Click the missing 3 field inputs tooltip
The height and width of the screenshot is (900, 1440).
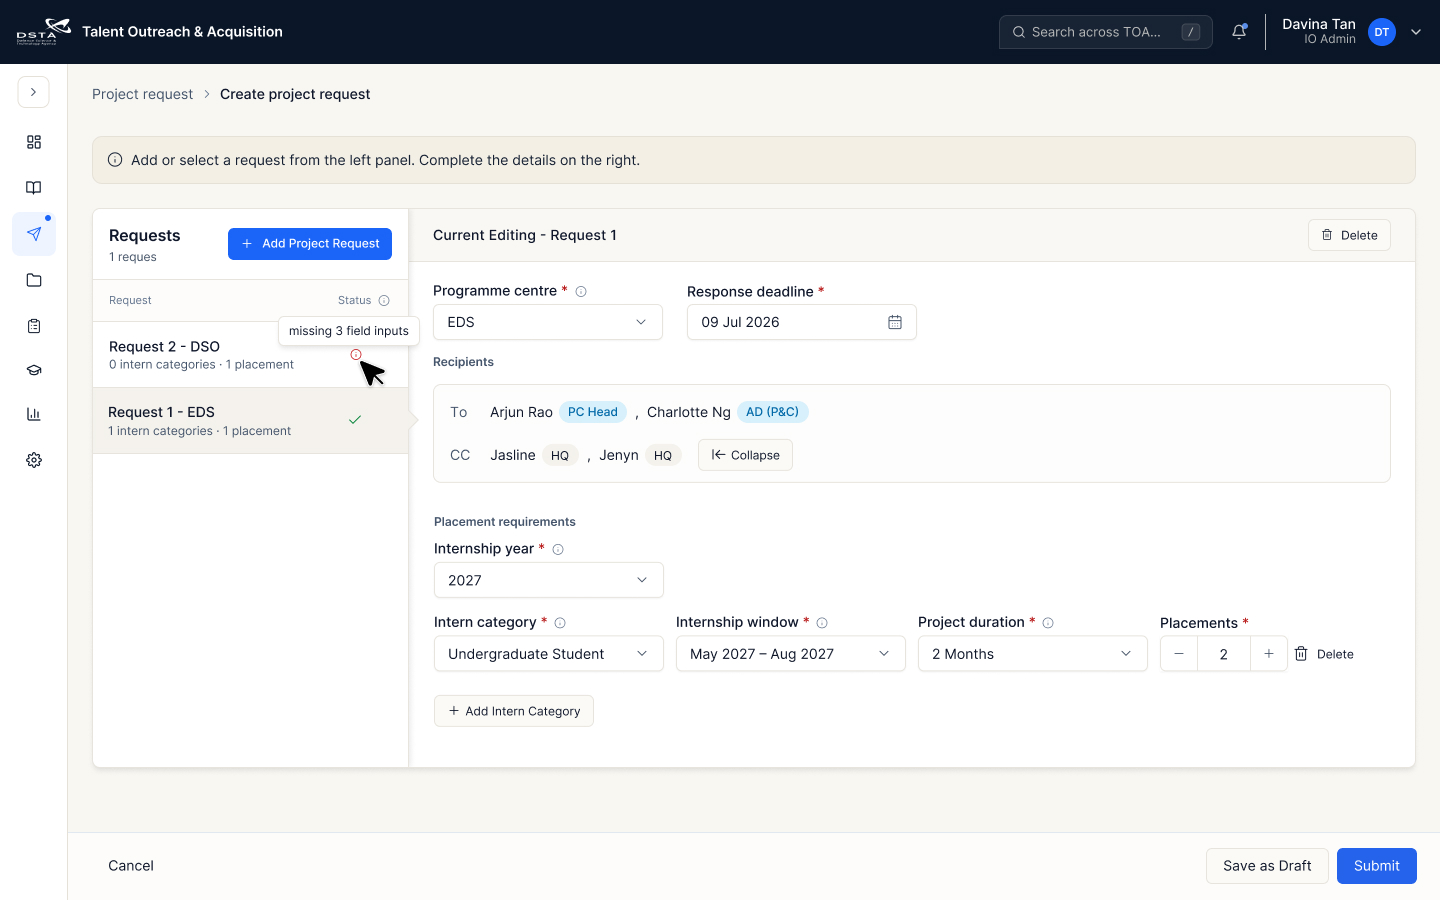(x=349, y=331)
